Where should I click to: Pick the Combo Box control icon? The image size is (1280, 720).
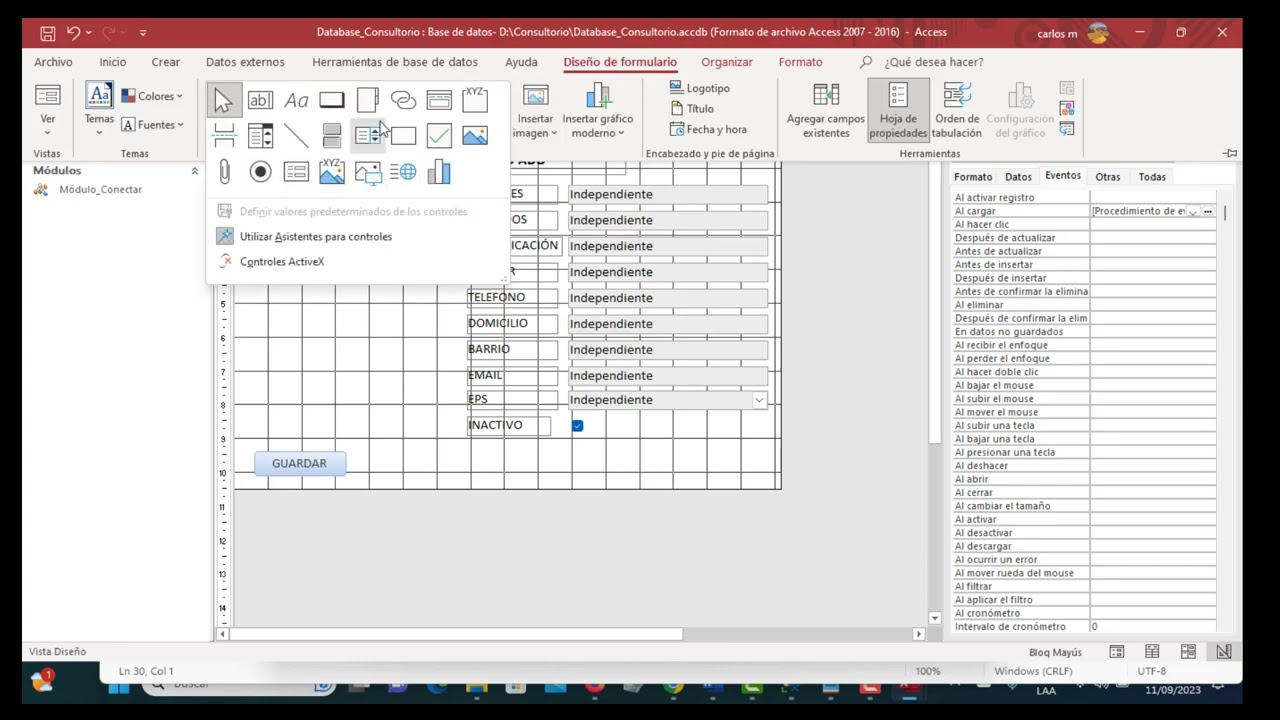click(260, 136)
